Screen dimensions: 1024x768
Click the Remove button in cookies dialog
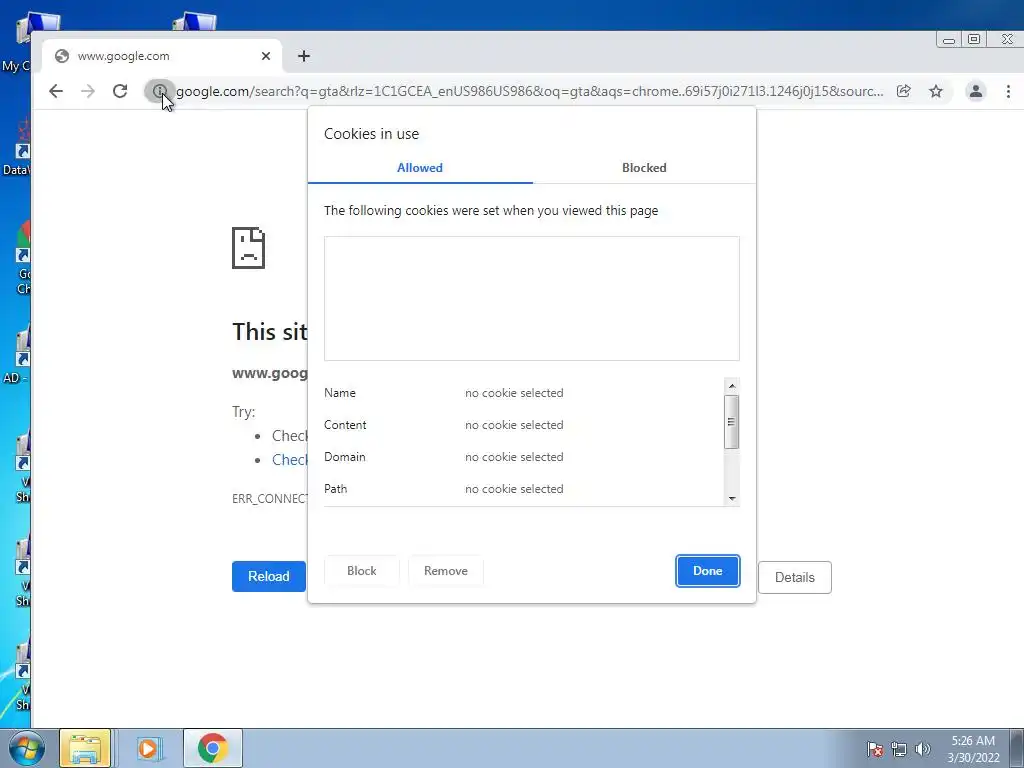pyautogui.click(x=445, y=571)
